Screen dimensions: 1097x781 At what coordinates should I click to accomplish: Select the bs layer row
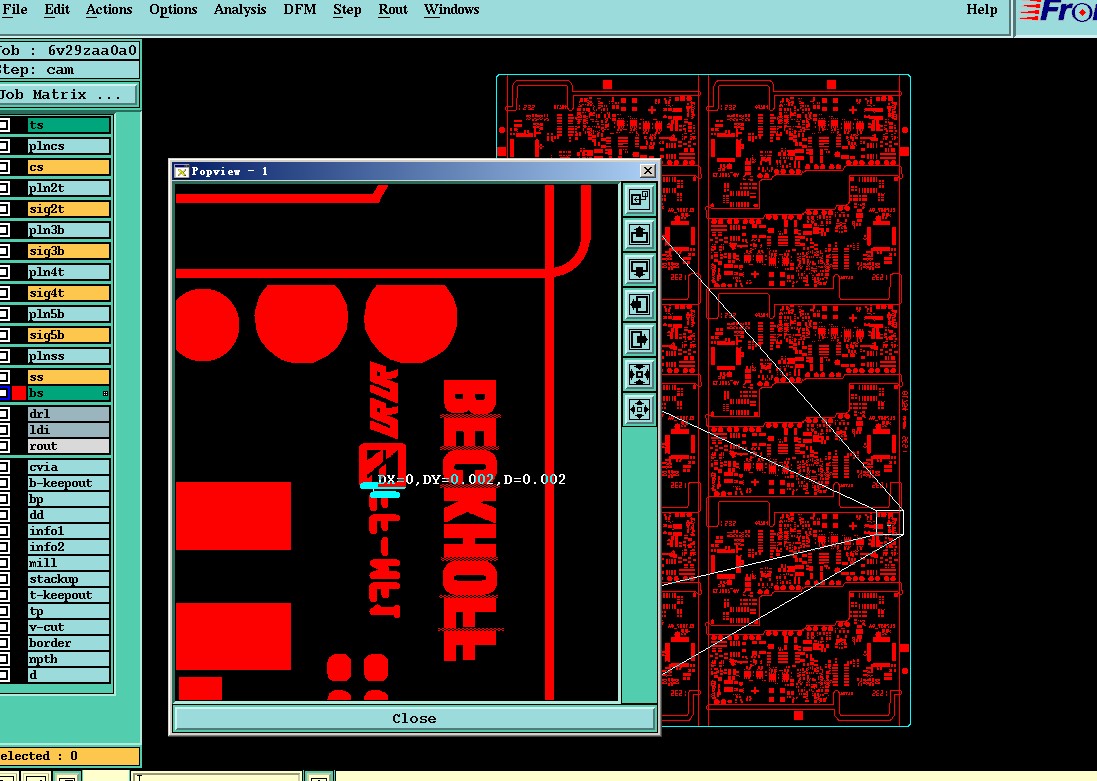(x=69, y=393)
